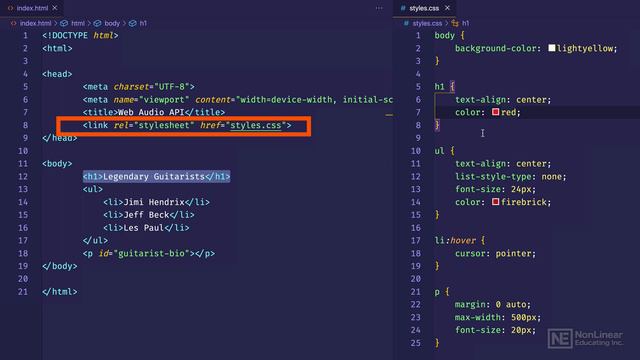Click the Jimi Hendrix list item line
Viewport: 640px width, 360px height.
[156, 202]
